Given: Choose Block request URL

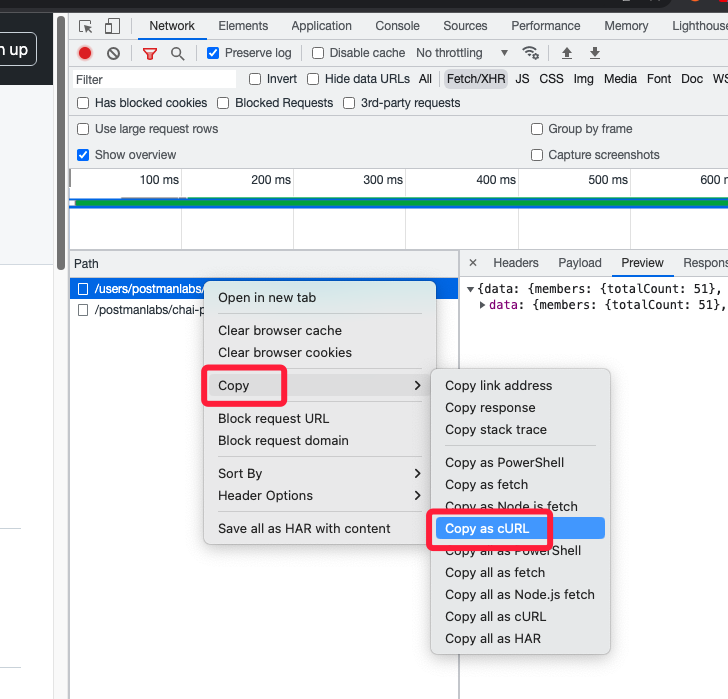Looking at the screenshot, I should tap(319, 418).
